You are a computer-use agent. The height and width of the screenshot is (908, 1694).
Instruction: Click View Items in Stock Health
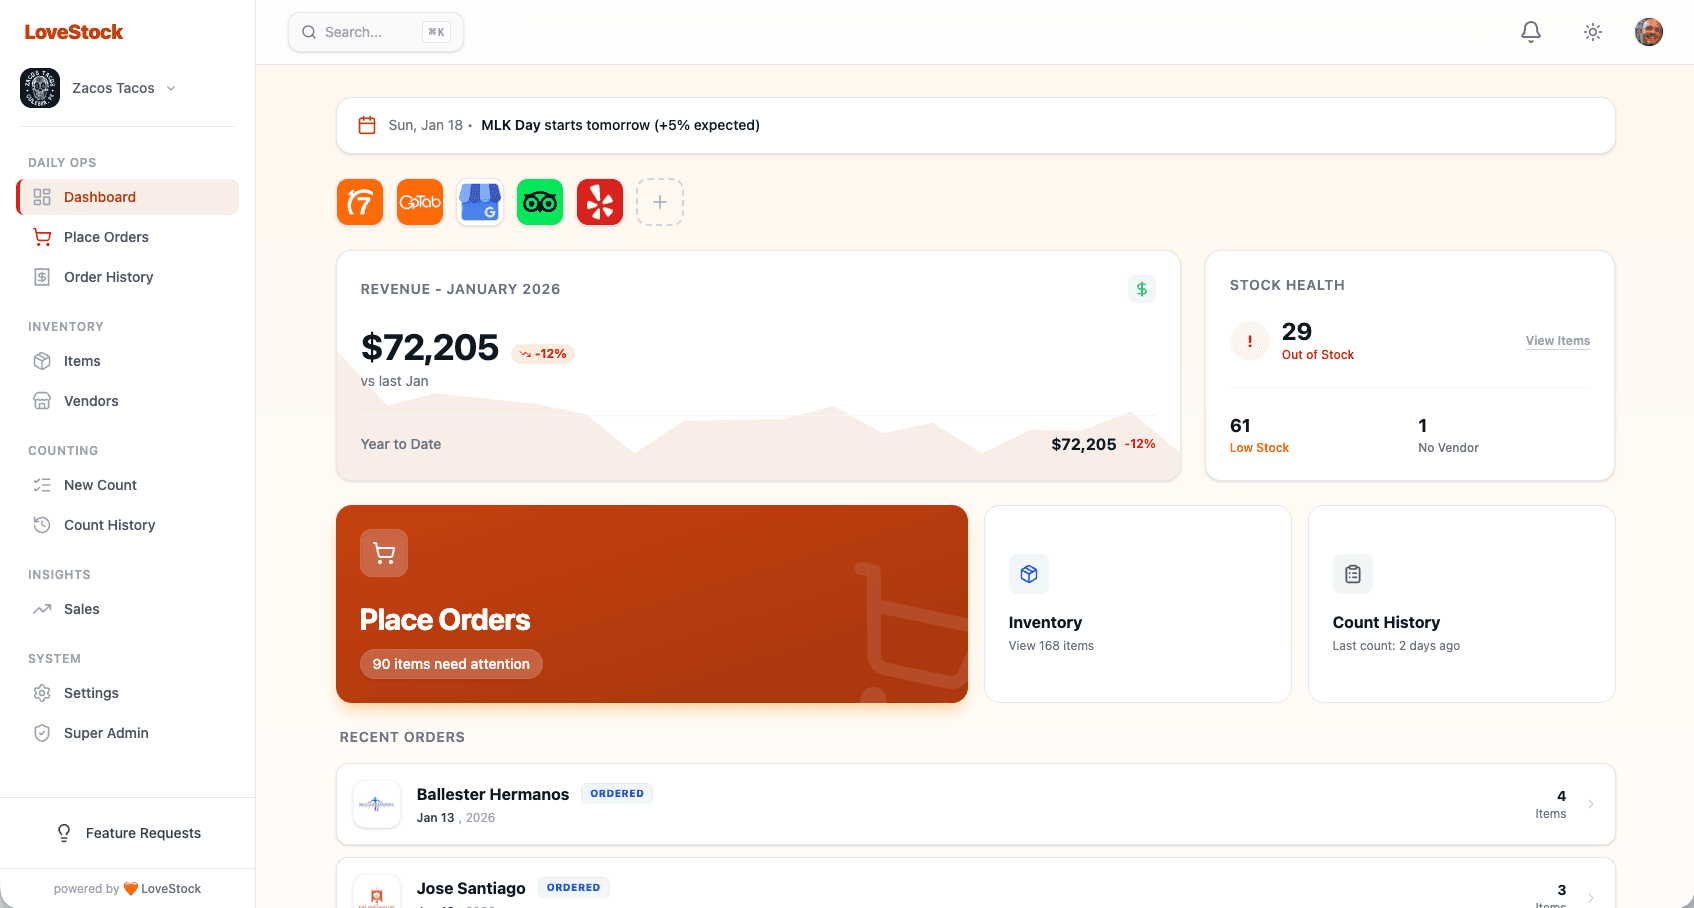pos(1557,340)
